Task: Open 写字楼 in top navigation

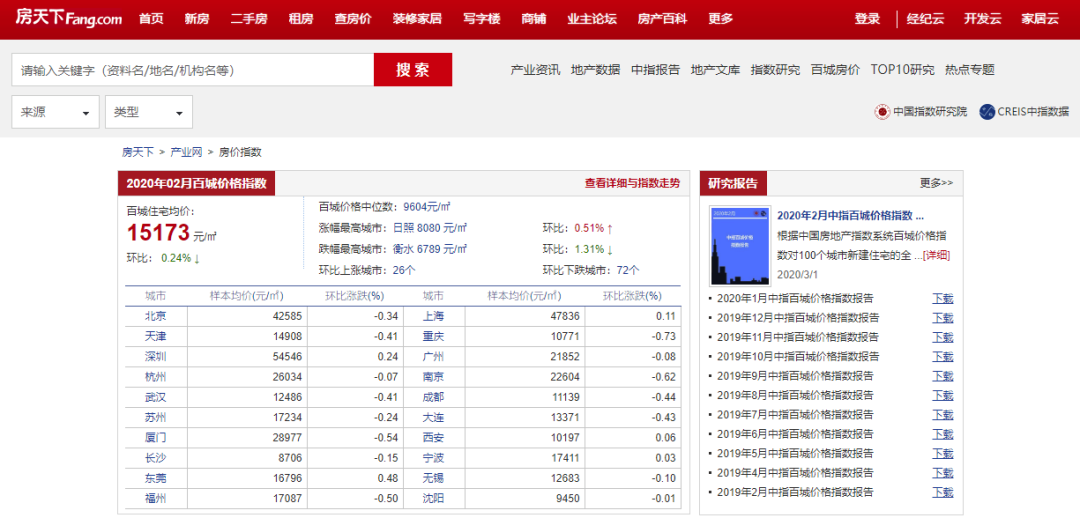Action: click(x=481, y=19)
